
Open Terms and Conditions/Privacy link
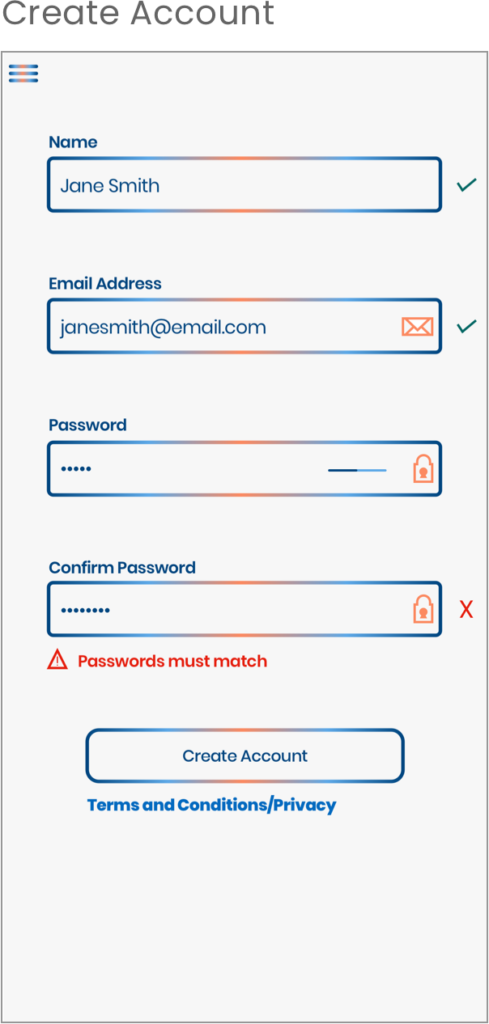coord(212,805)
